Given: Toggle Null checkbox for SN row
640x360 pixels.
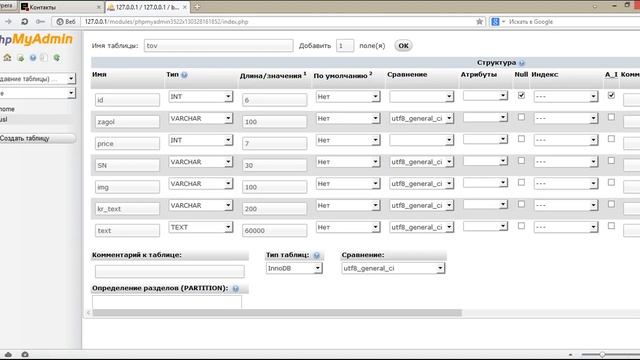Looking at the screenshot, I should pos(521,160).
